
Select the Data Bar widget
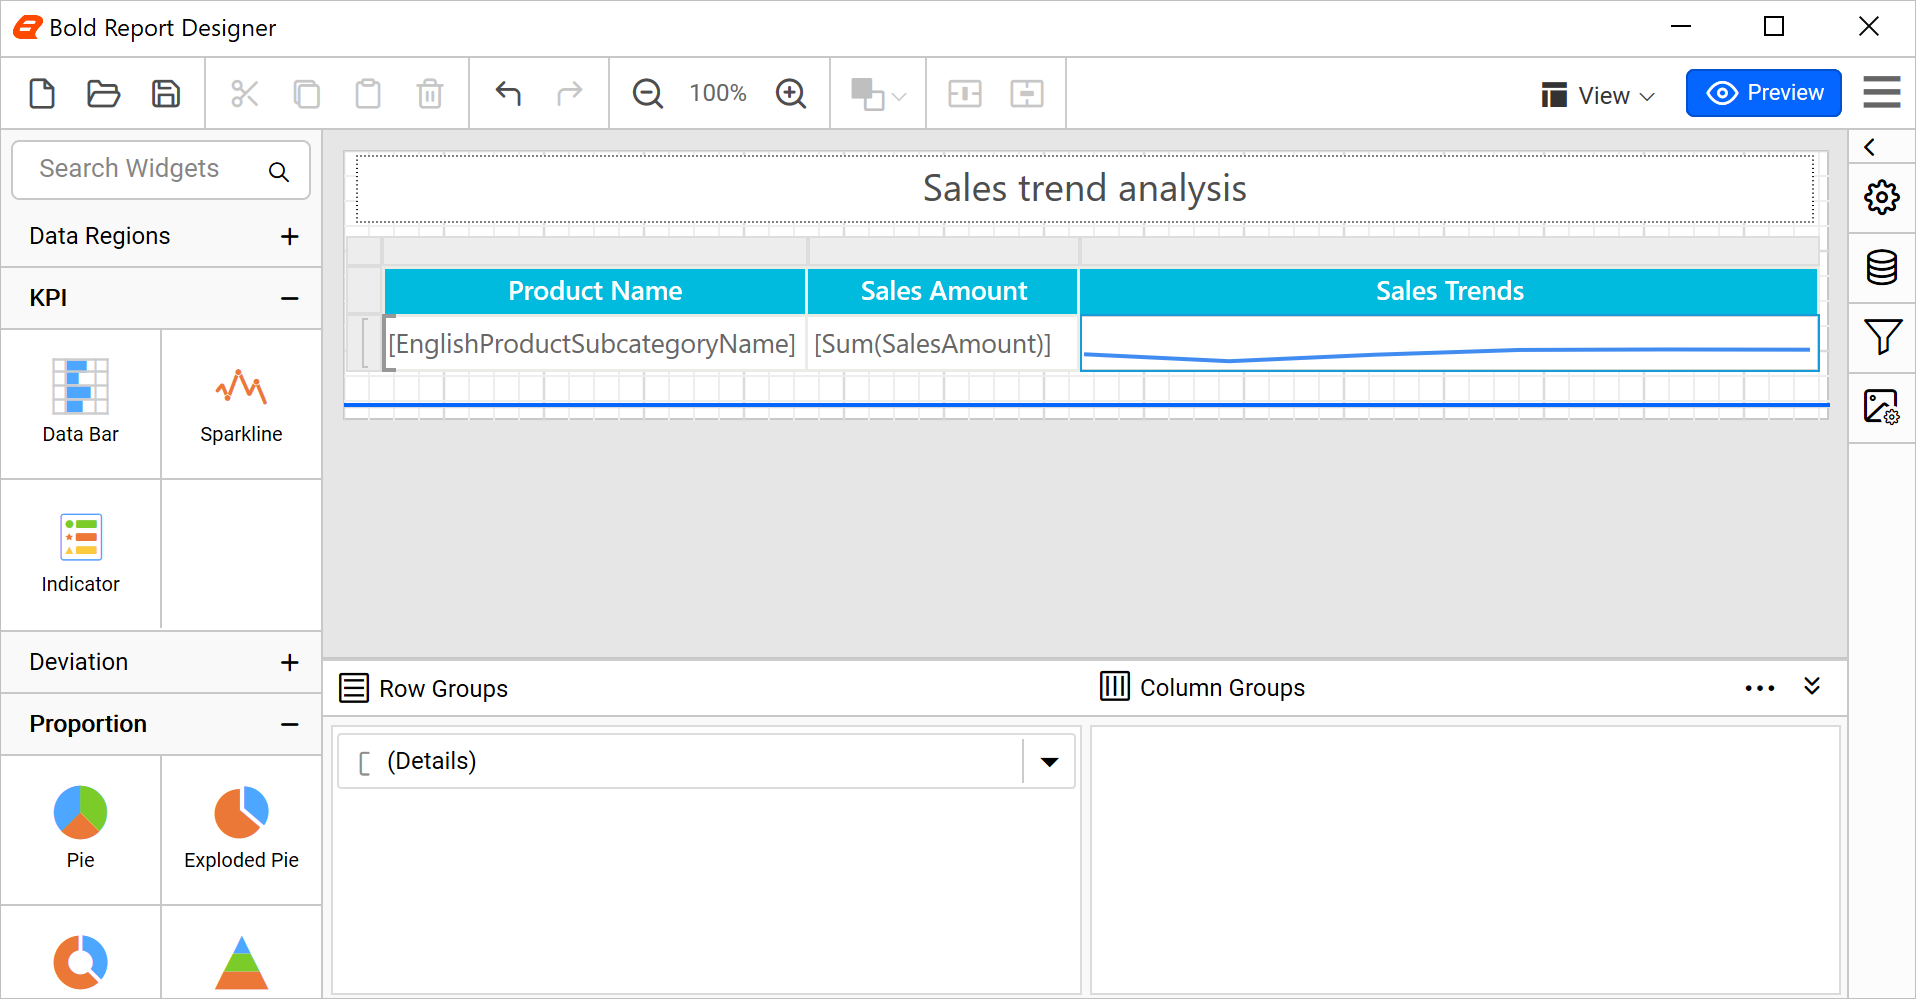coord(81,403)
